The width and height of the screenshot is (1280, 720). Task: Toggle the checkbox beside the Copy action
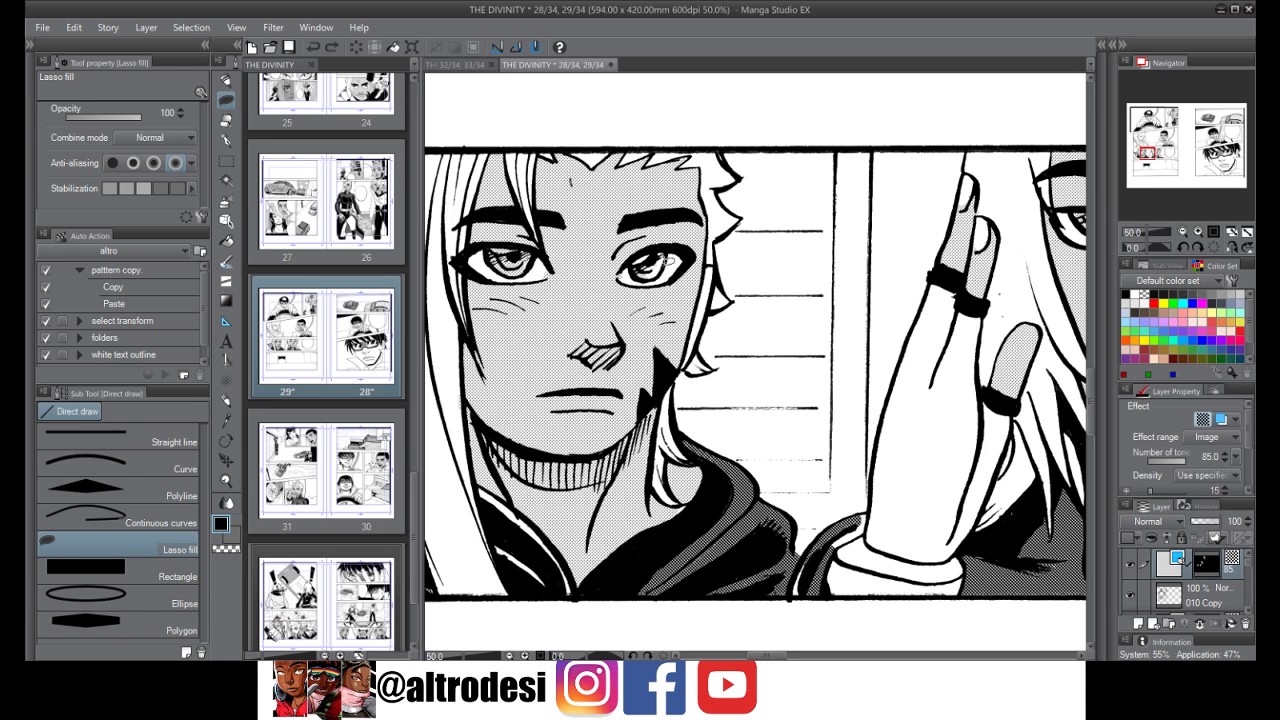click(45, 287)
